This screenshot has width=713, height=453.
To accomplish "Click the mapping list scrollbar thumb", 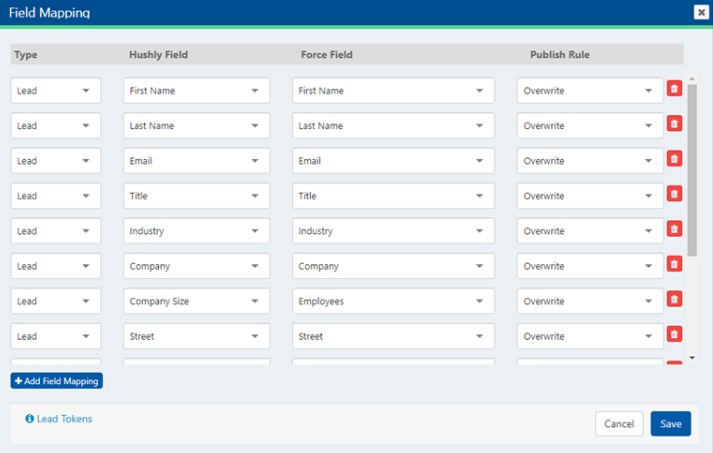I will pyautogui.click(x=692, y=171).
